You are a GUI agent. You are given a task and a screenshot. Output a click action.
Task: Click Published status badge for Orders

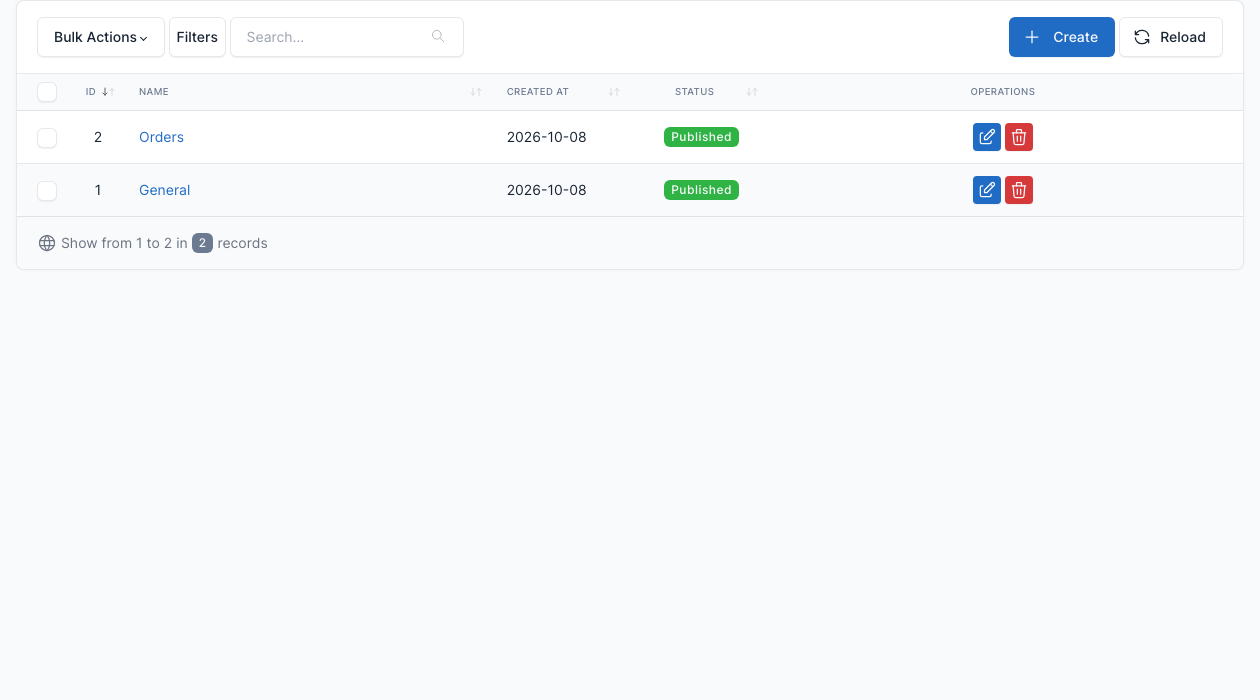click(x=701, y=137)
